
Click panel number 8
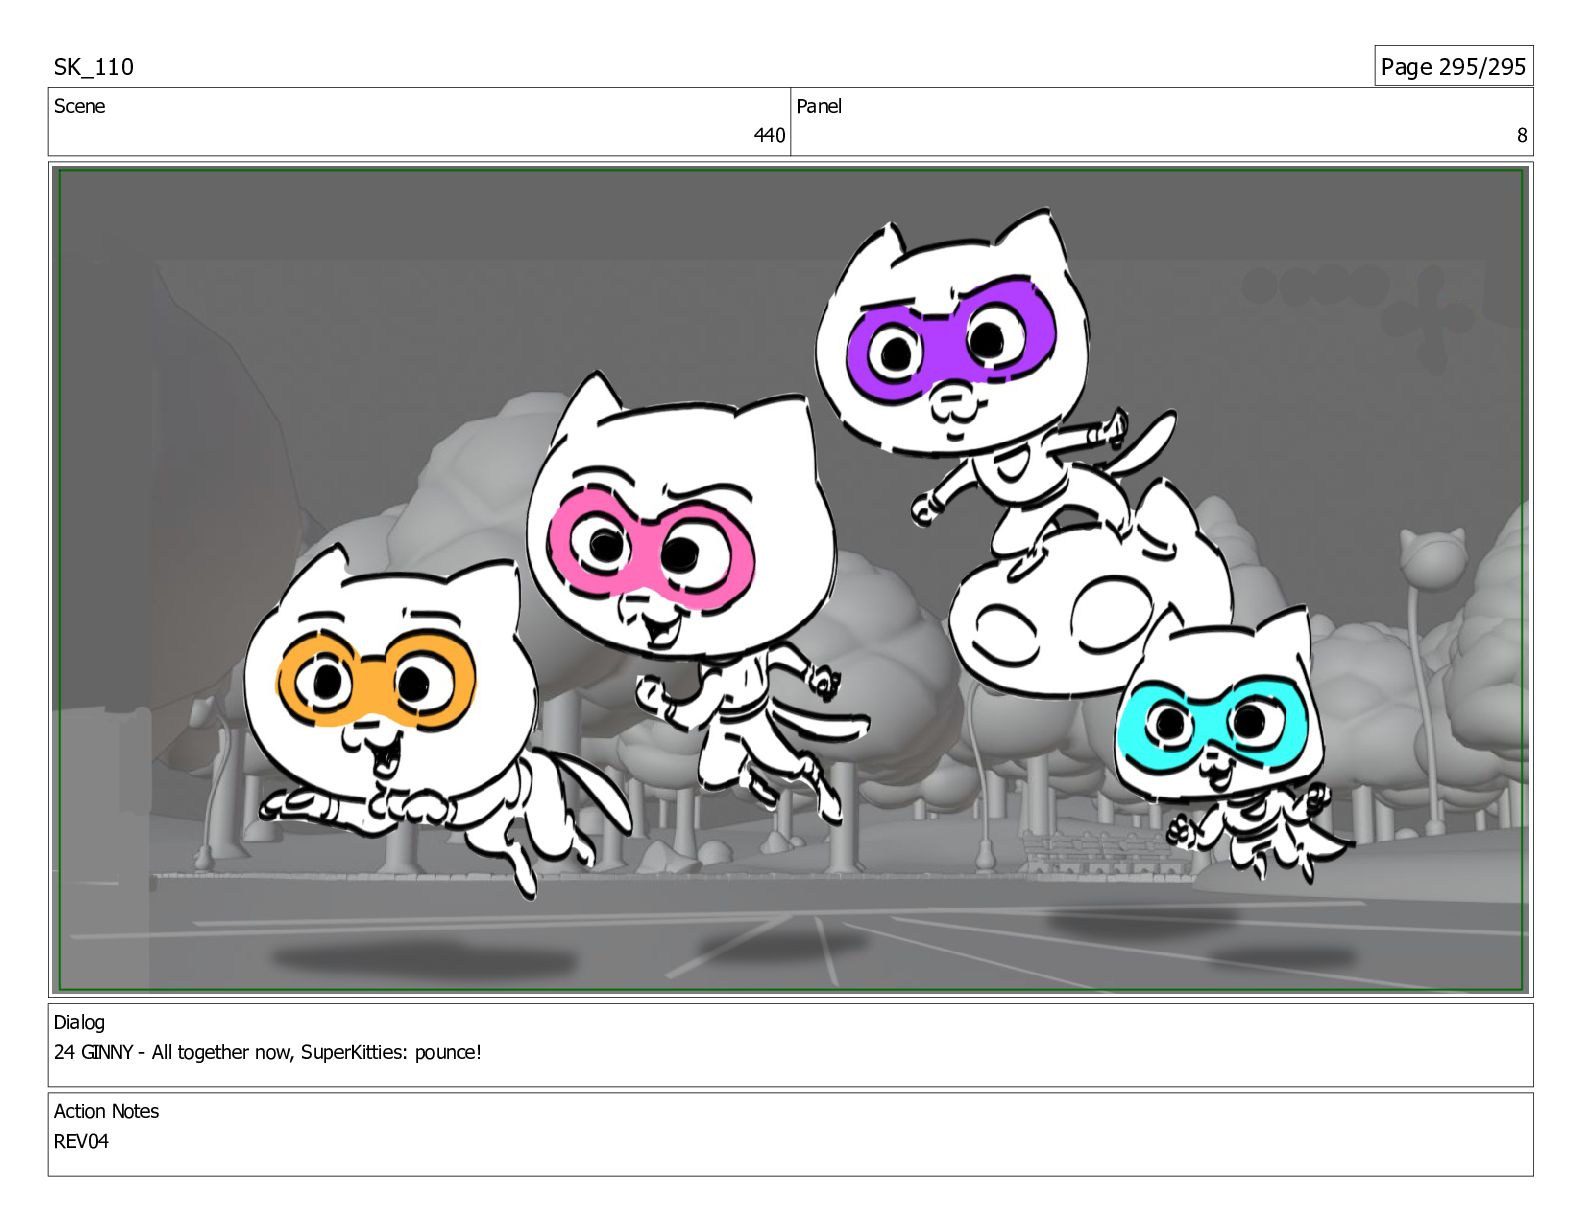1522,135
